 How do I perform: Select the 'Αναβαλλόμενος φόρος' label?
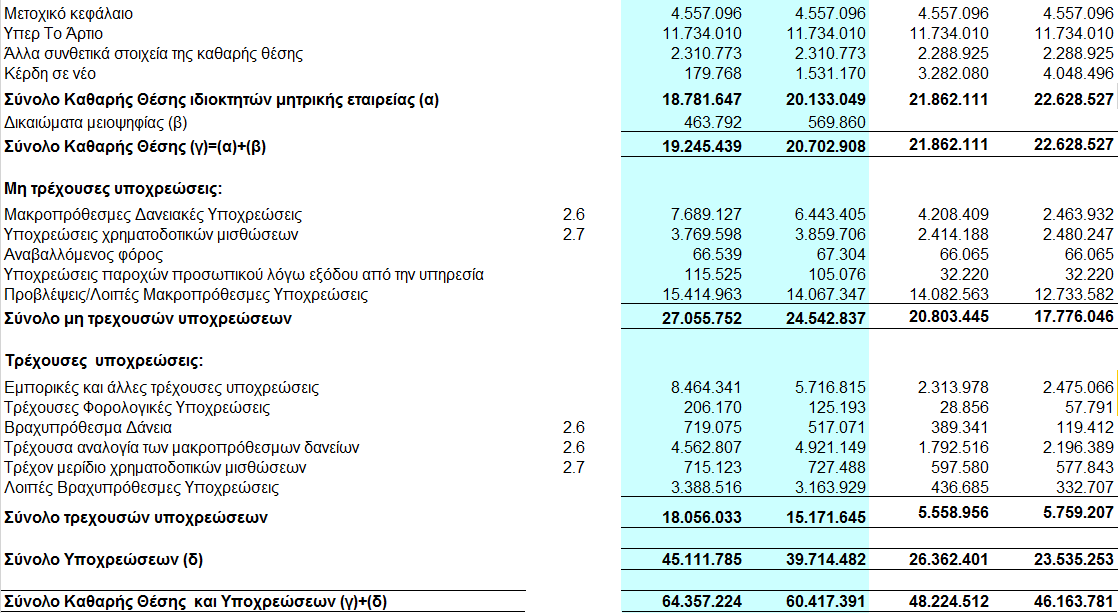click(x=83, y=254)
